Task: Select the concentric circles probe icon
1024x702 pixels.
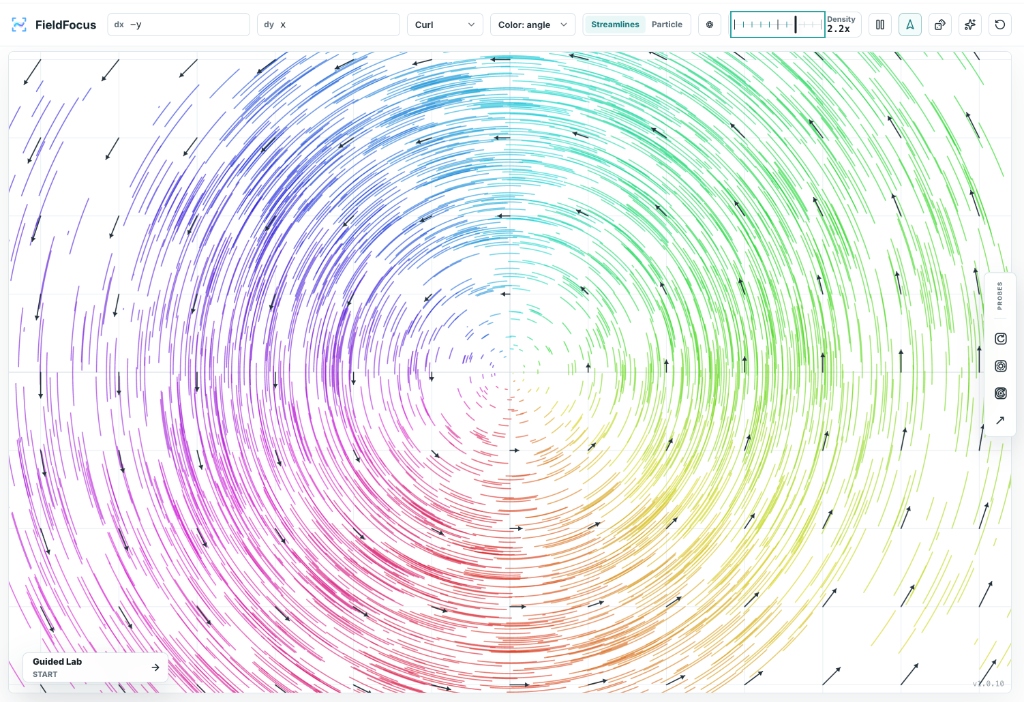Action: tap(1000, 366)
